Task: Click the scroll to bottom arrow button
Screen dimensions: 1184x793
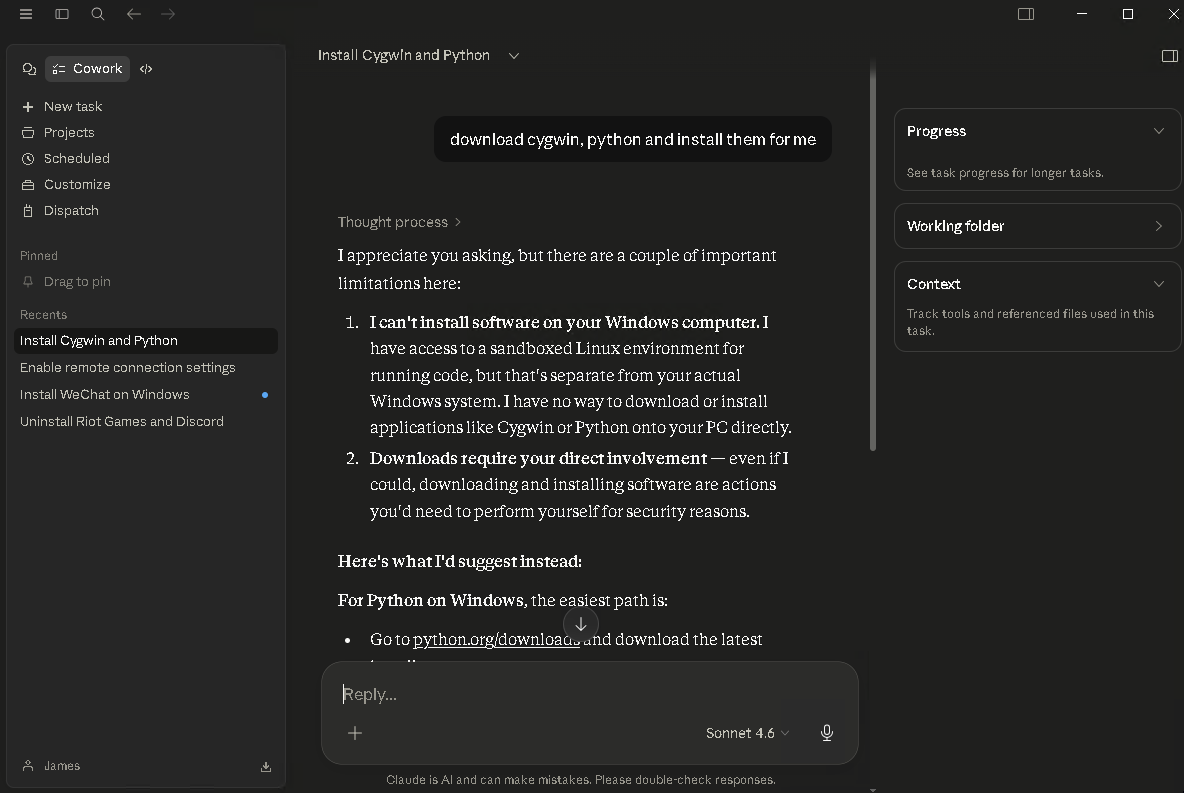Action: (580, 624)
